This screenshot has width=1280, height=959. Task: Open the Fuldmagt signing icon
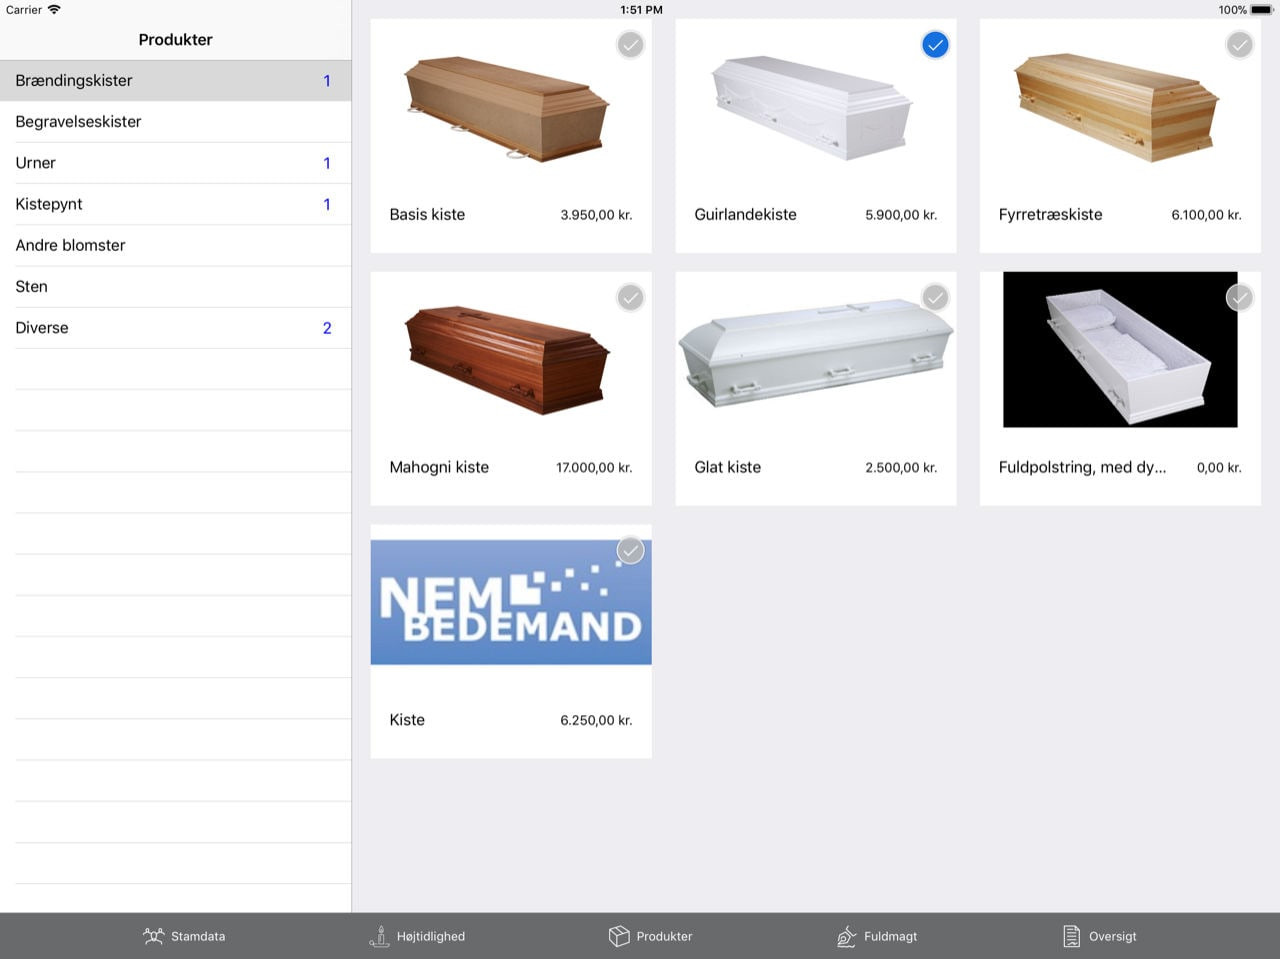click(846, 936)
